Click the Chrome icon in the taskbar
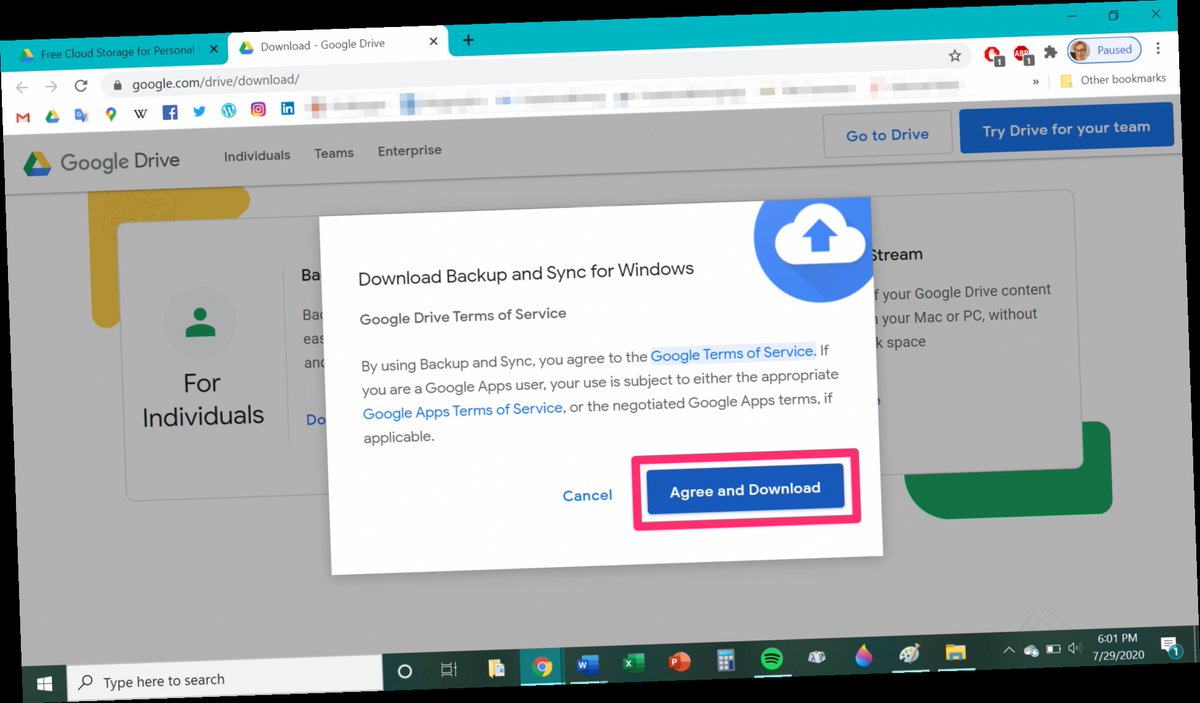The image size is (1200, 703). pos(542,665)
